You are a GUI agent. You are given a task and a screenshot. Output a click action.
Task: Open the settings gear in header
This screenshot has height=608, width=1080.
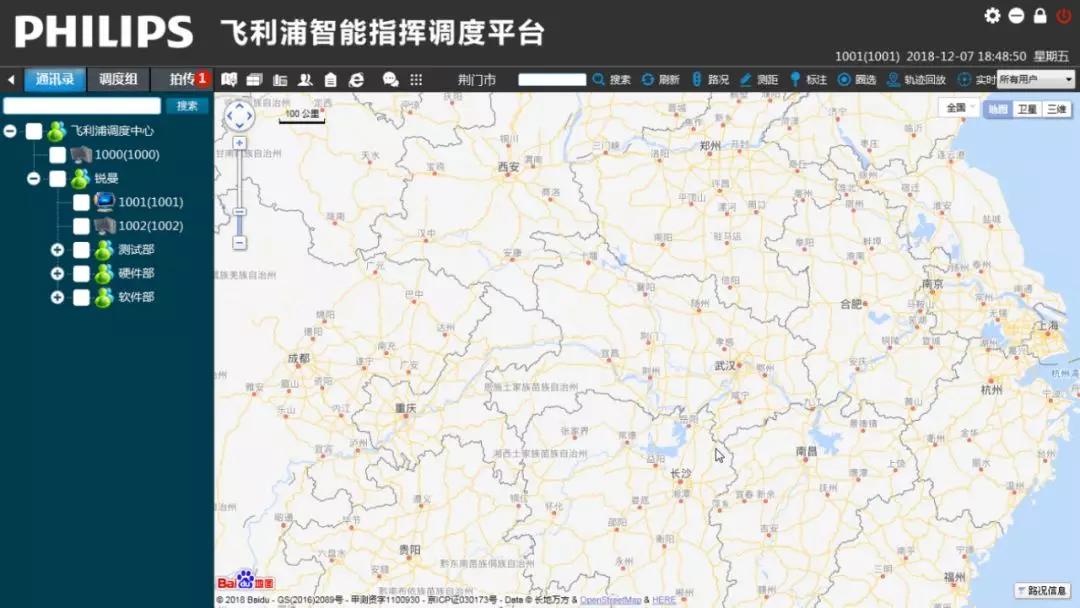[x=993, y=15]
